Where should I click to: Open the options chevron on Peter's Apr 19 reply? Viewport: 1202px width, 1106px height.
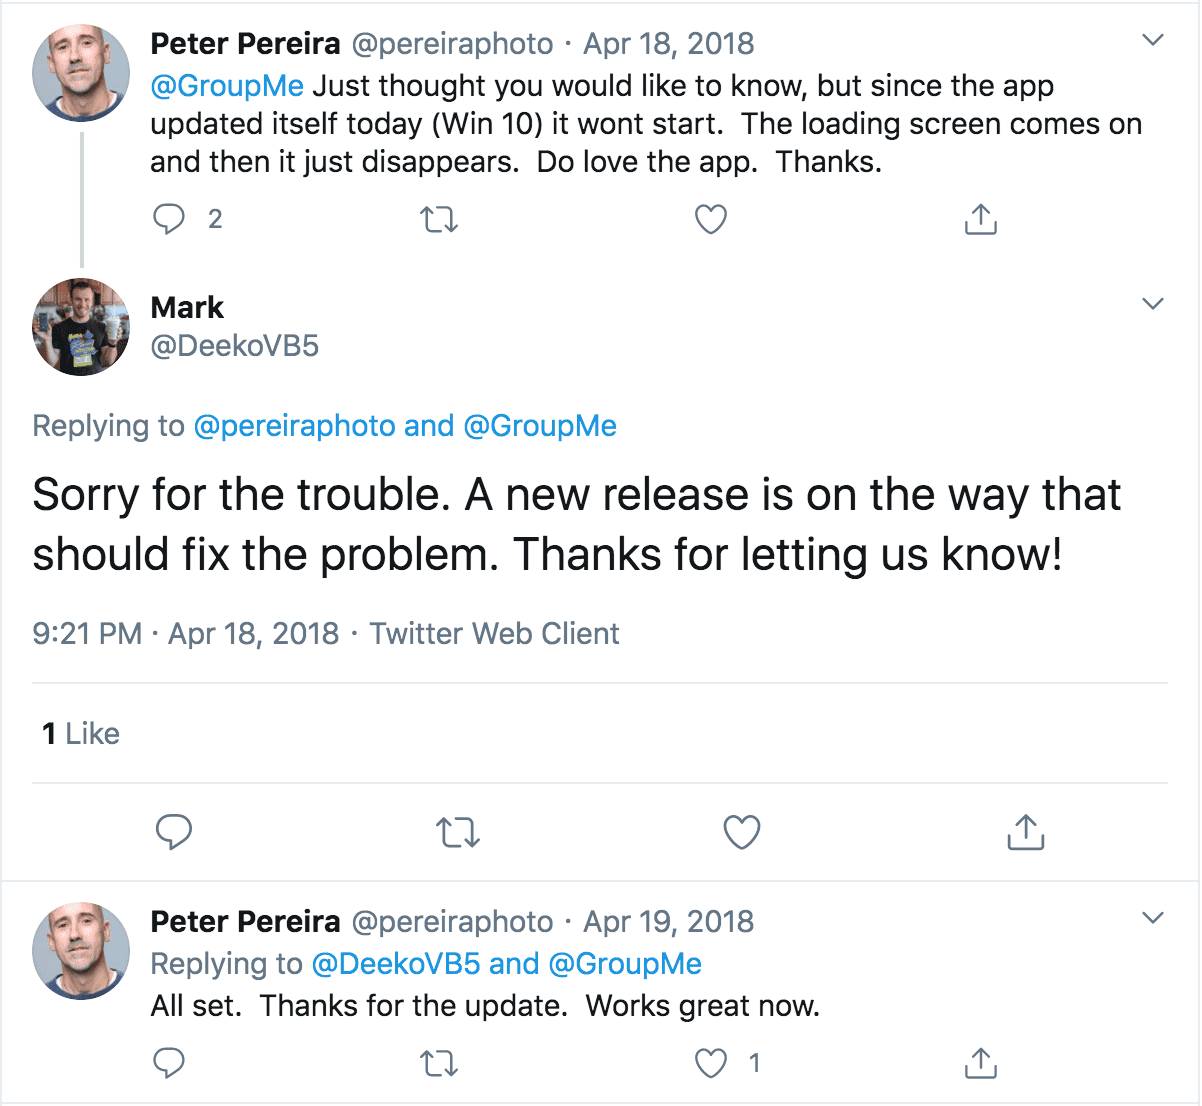[1153, 918]
